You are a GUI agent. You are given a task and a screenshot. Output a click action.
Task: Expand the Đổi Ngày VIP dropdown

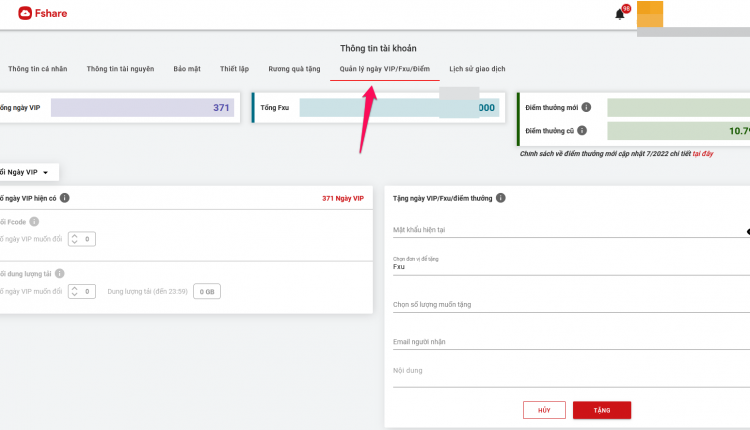[x=24, y=172]
